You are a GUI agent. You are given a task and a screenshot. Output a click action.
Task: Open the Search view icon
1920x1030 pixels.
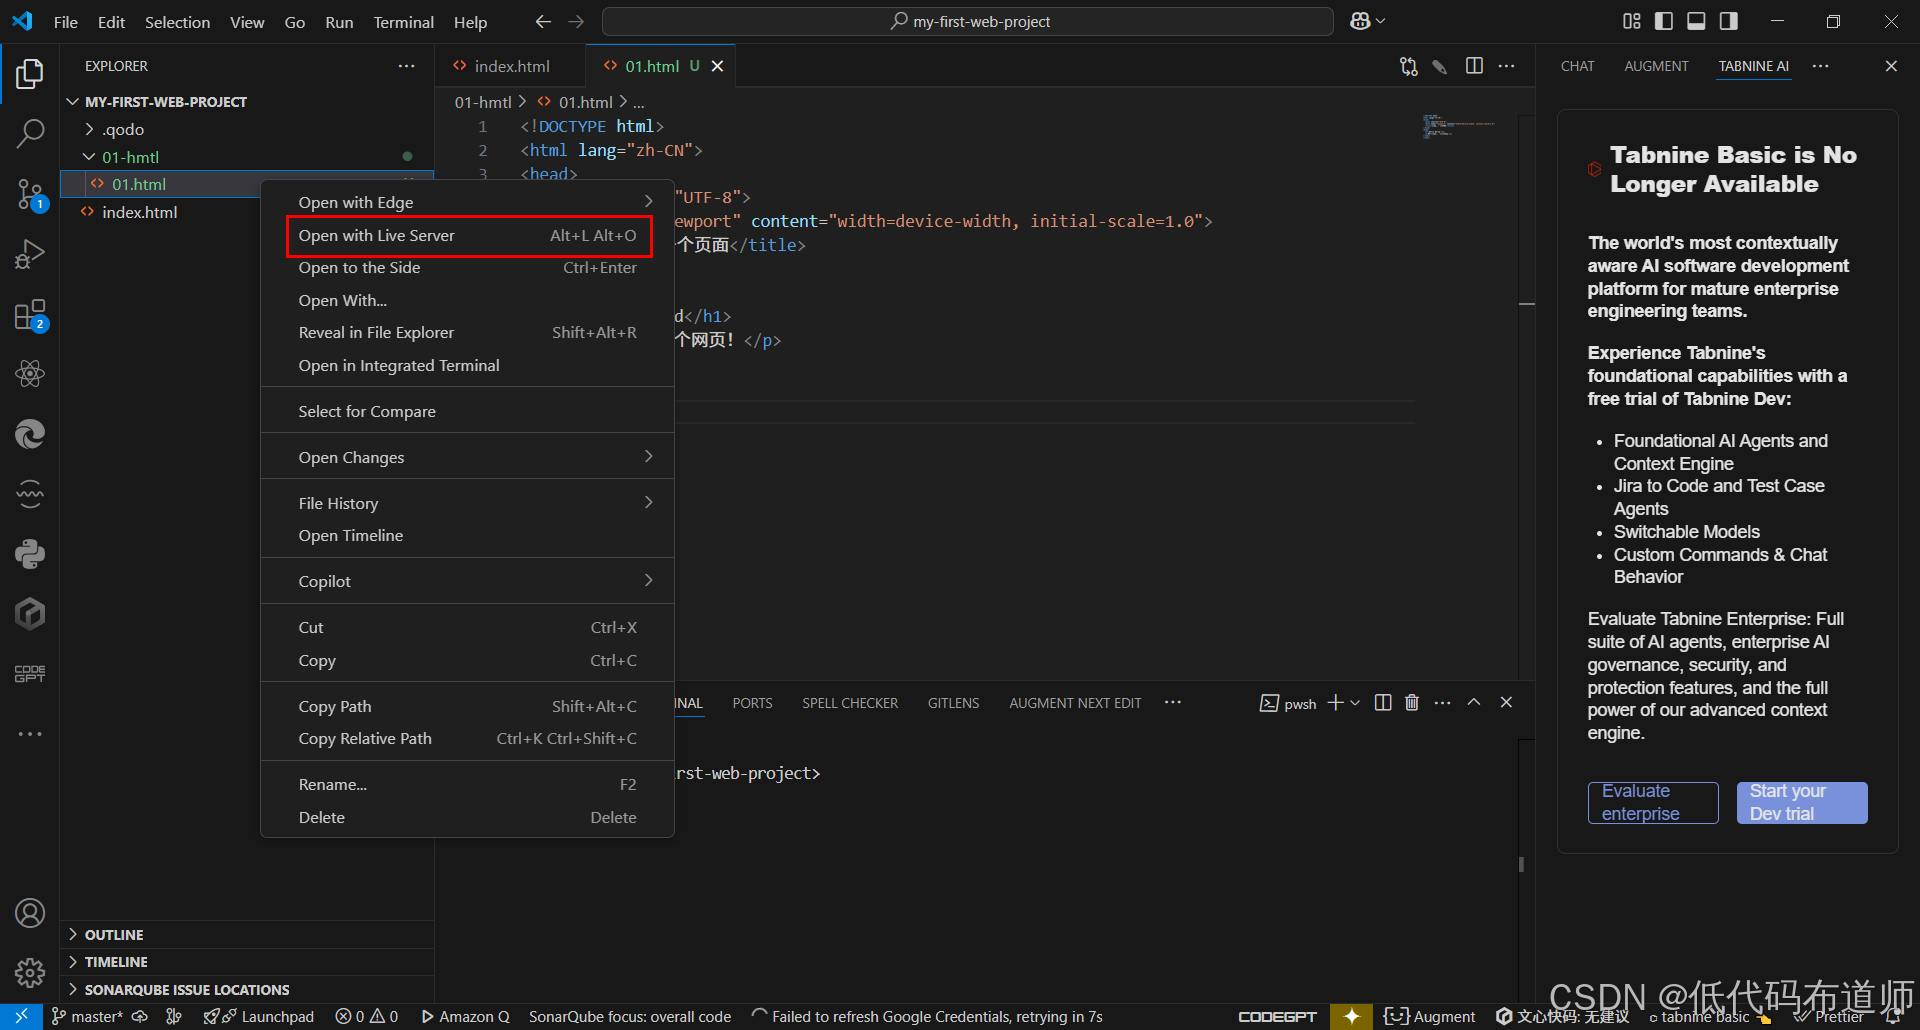[30, 134]
